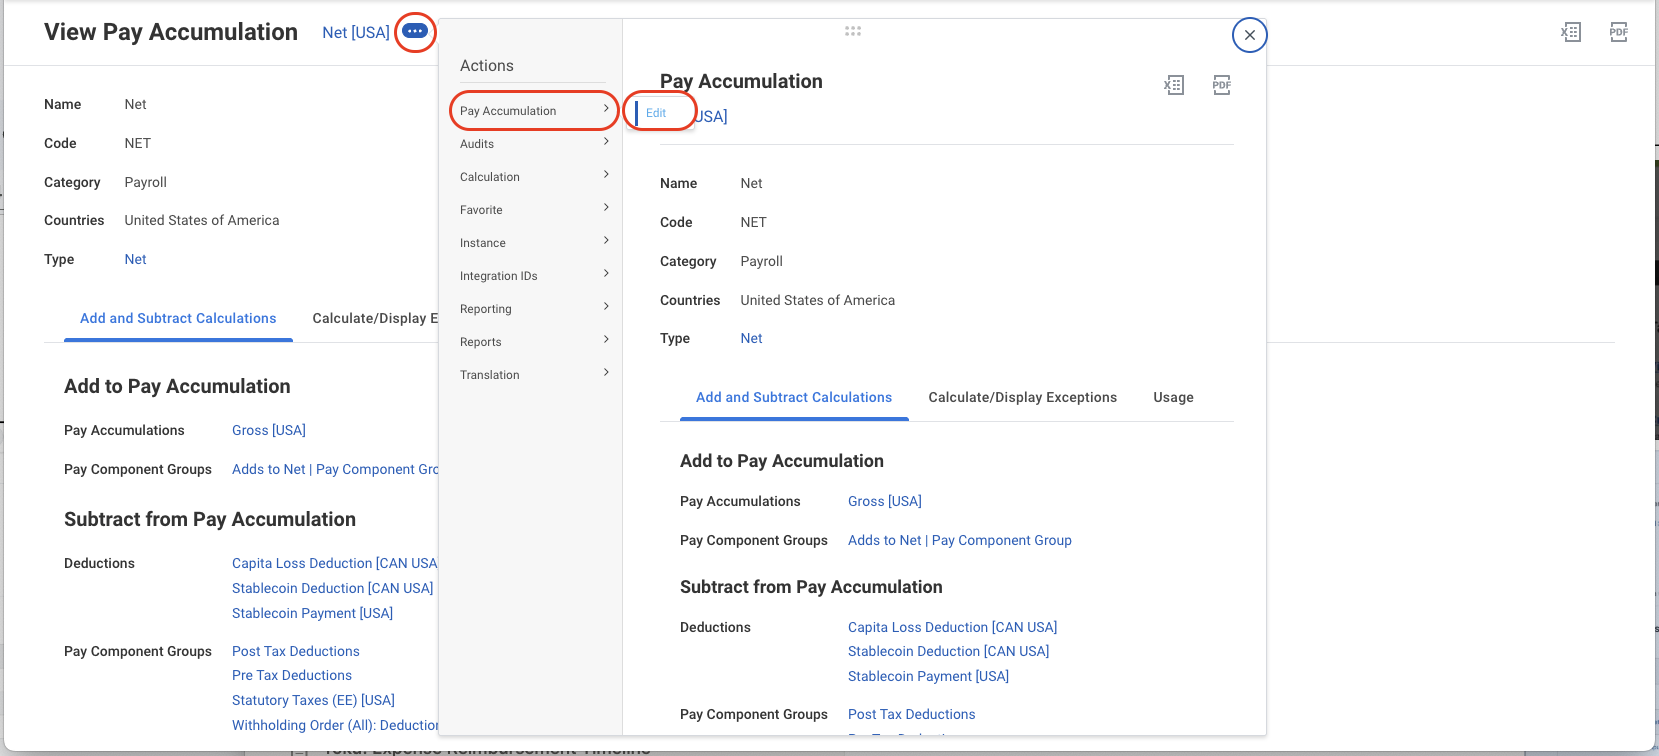Open main page Post Tax Deductions link
Image resolution: width=1659 pixels, height=756 pixels.
pyautogui.click(x=296, y=651)
